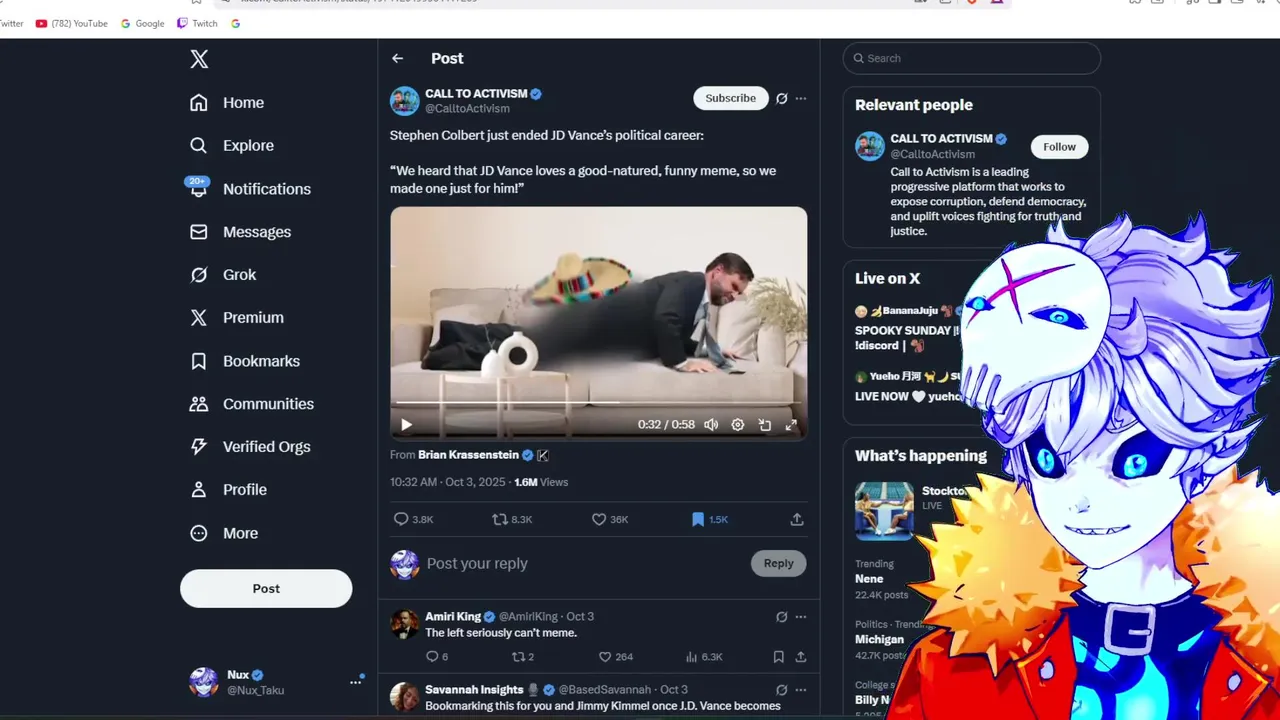Open Grok from the sidebar
1280x720 pixels.
click(223, 275)
